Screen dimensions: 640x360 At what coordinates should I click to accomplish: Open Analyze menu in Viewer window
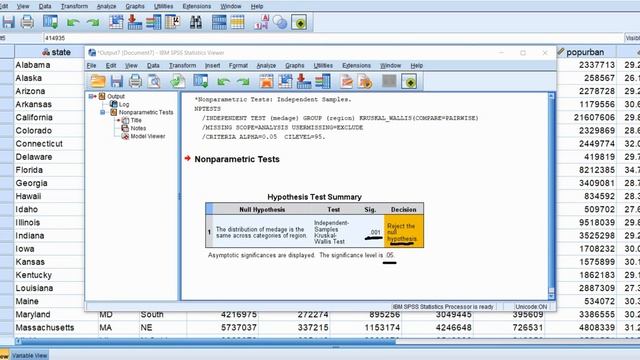[266, 66]
